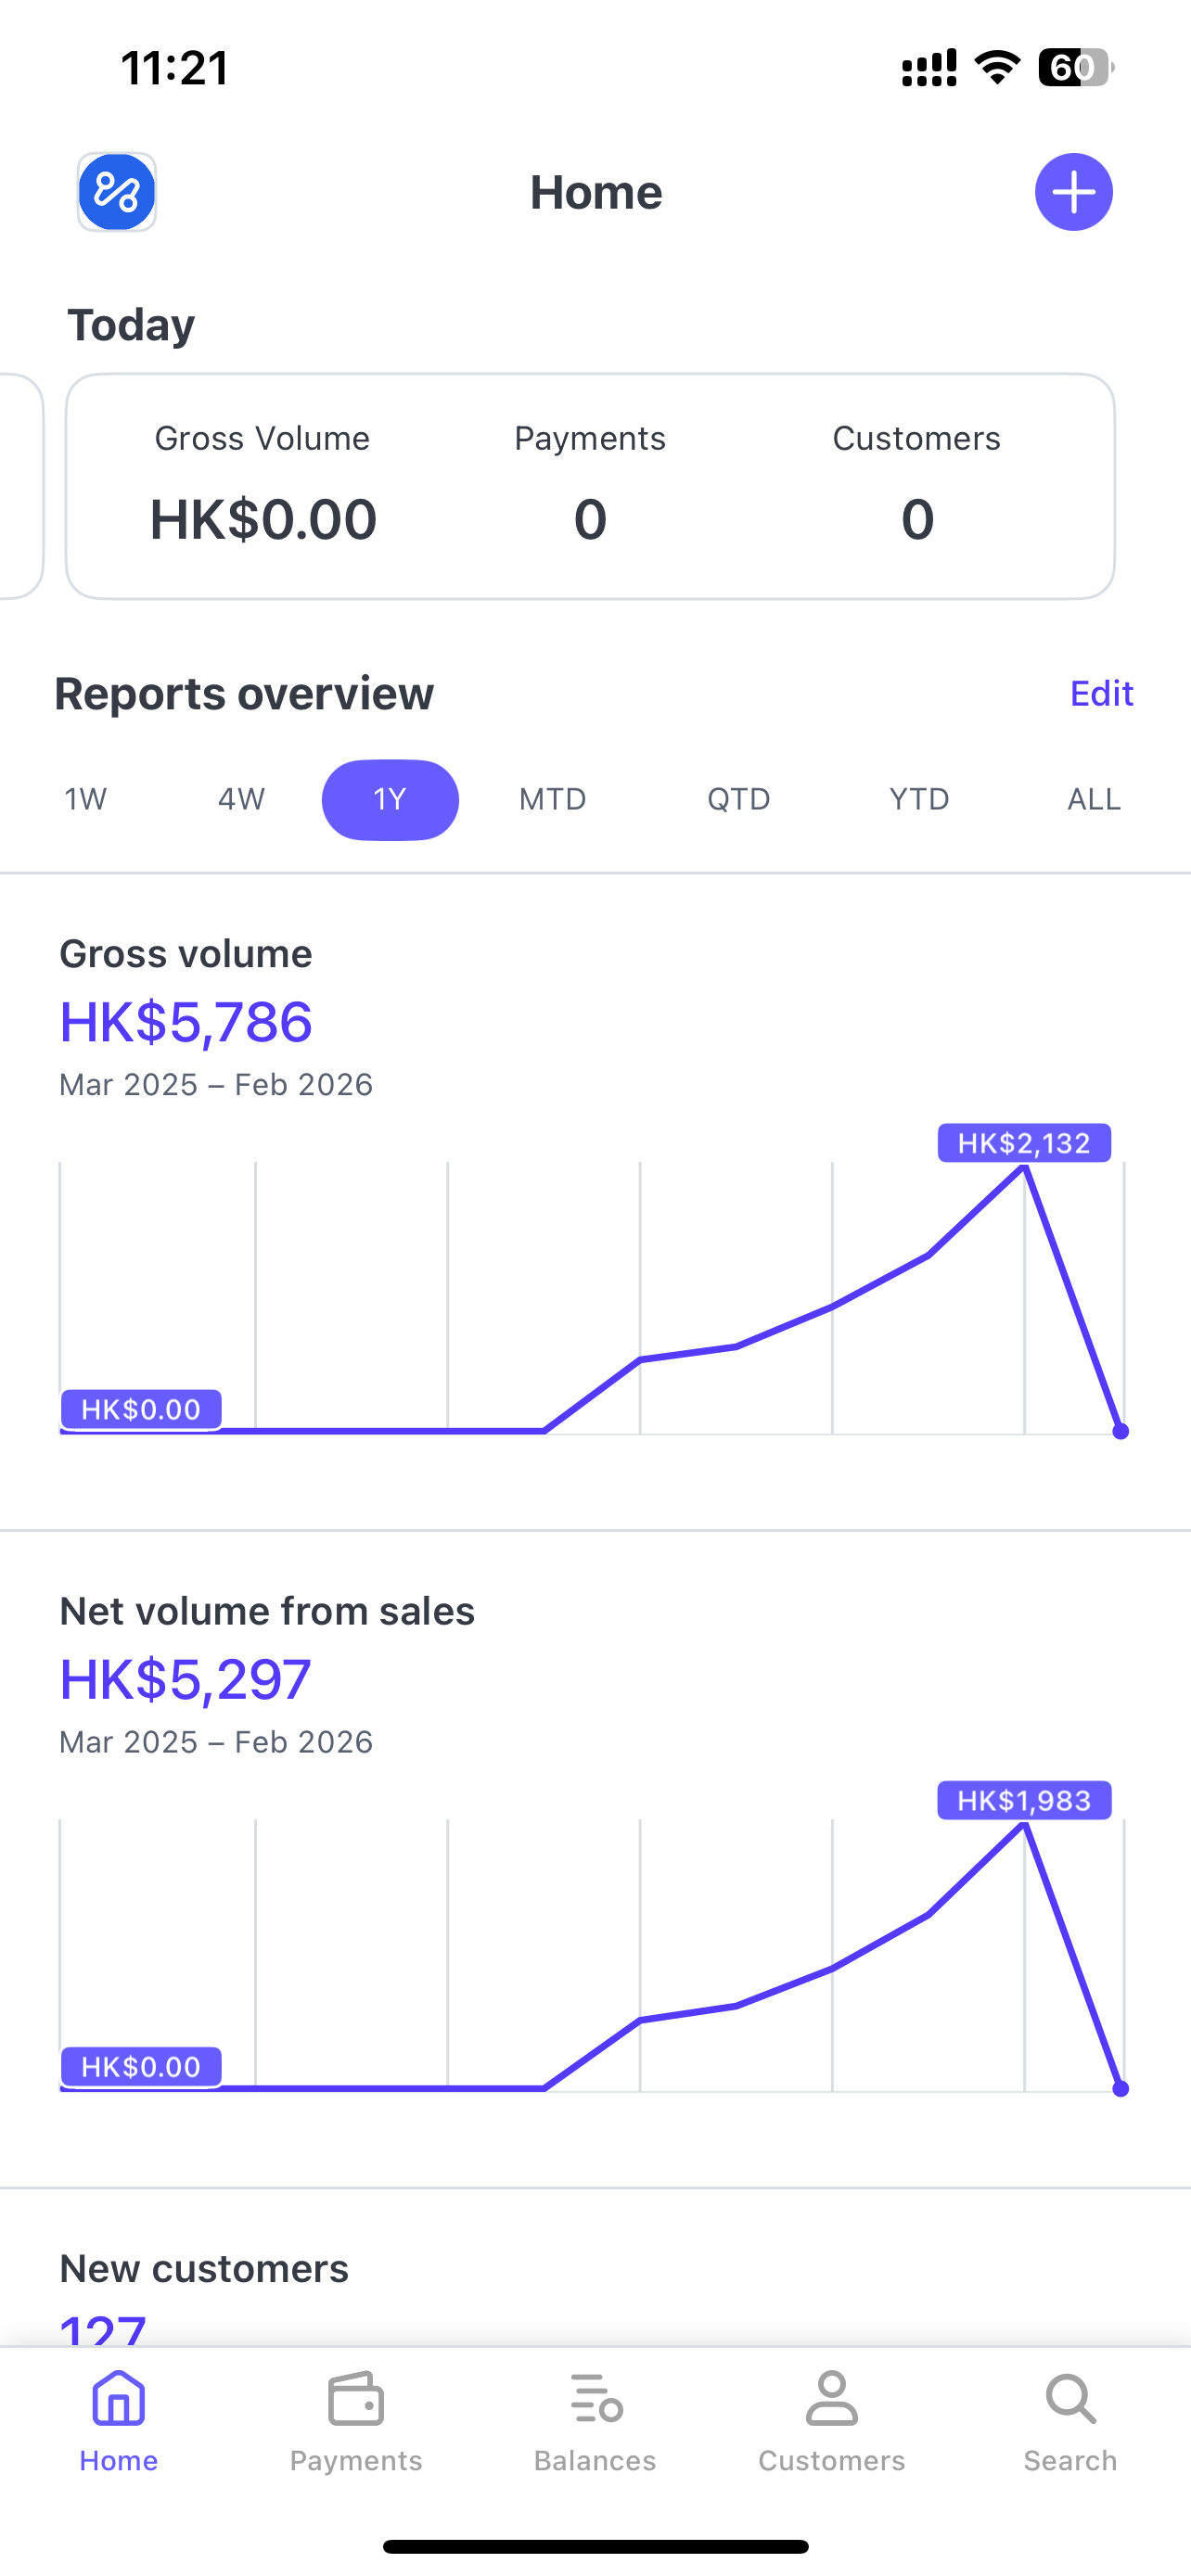Image resolution: width=1191 pixels, height=2576 pixels.
Task: Tap the Home tab house icon
Action: coord(119,2400)
